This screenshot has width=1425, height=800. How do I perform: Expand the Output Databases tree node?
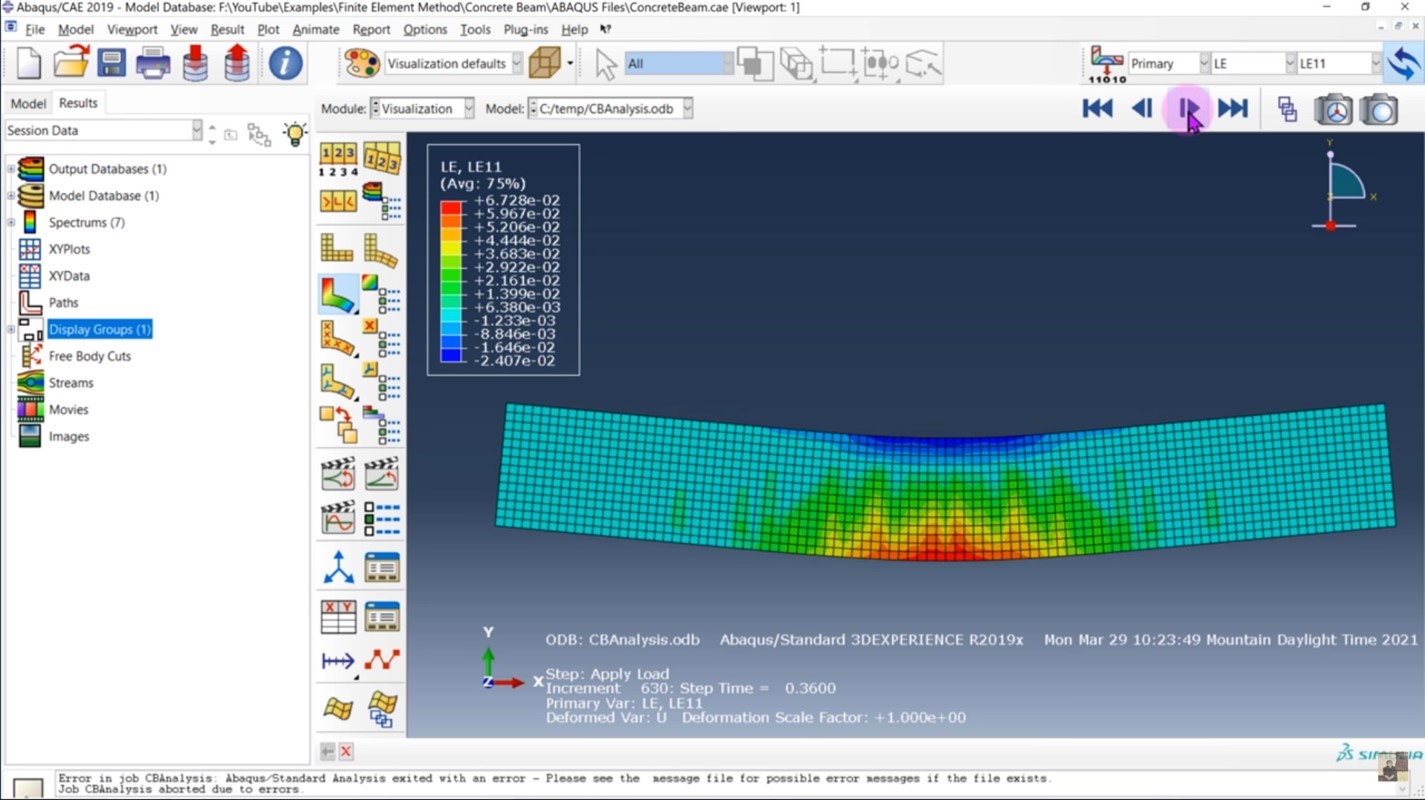(x=11, y=169)
